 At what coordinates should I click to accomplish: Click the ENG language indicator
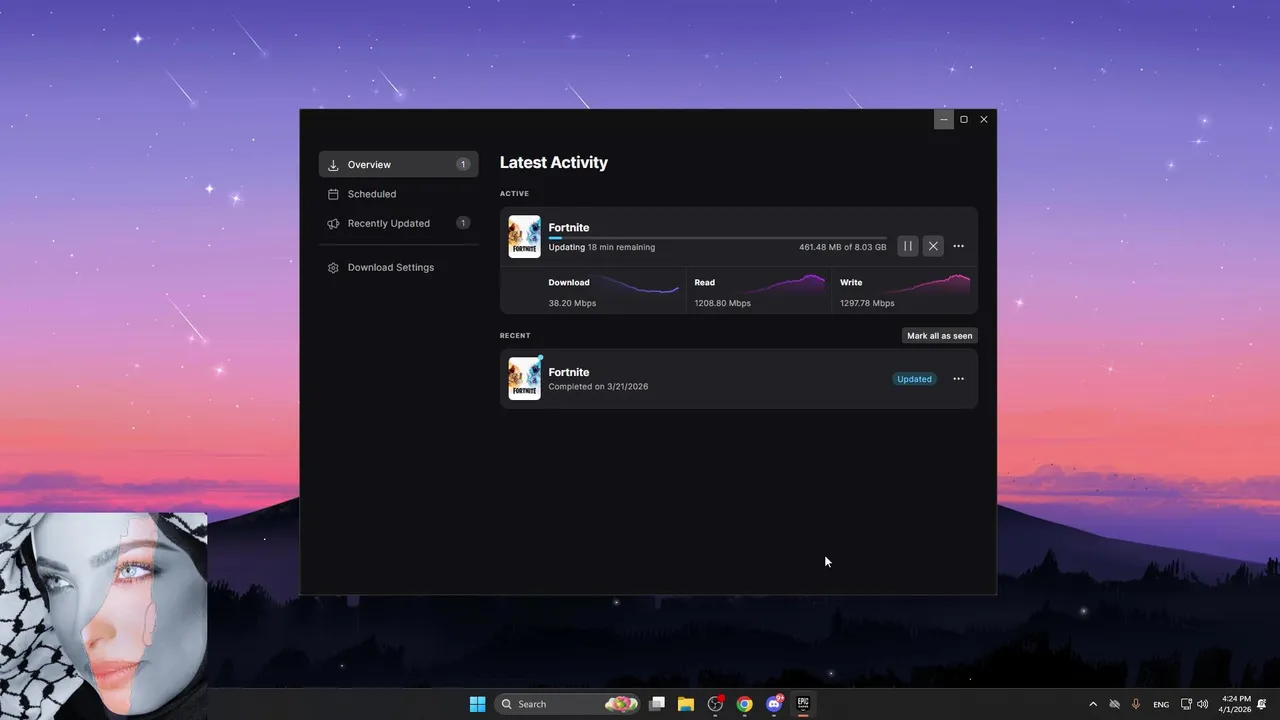pos(1161,704)
